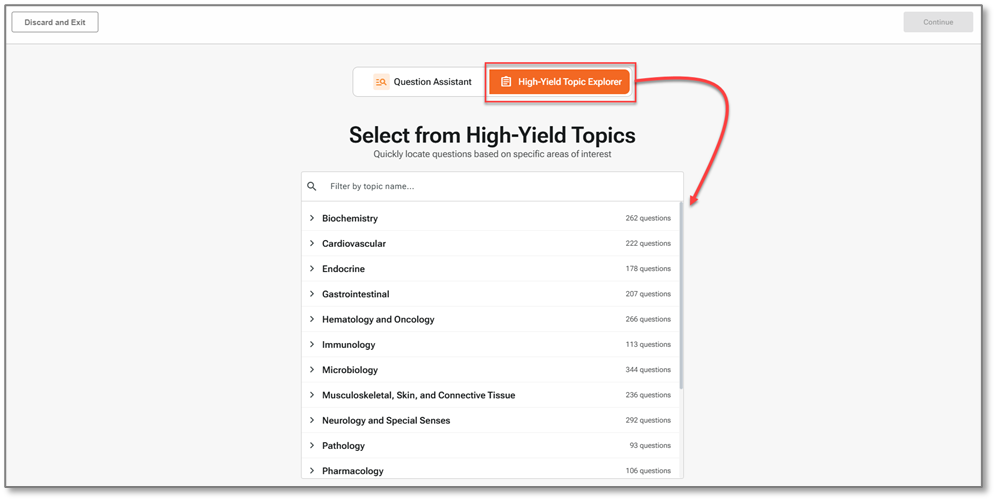Select High-Yield Topic Explorer tab
This screenshot has width=996, height=501.
tap(560, 82)
